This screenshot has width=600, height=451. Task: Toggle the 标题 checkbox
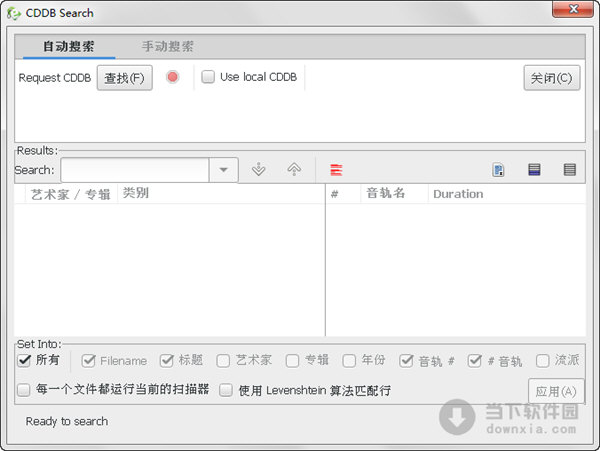pos(167,360)
